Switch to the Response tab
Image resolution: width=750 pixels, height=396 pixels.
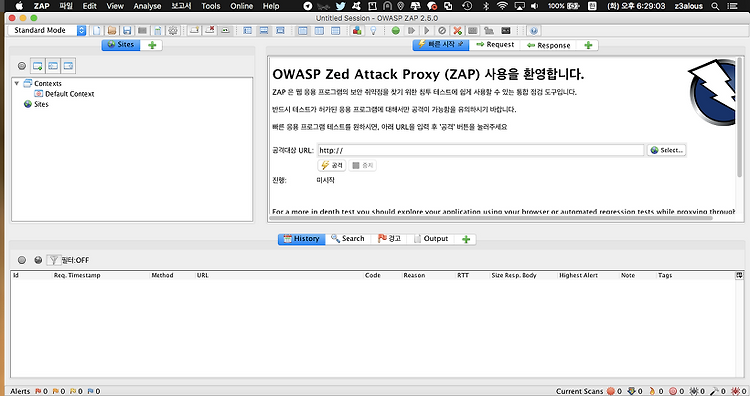[x=549, y=45]
